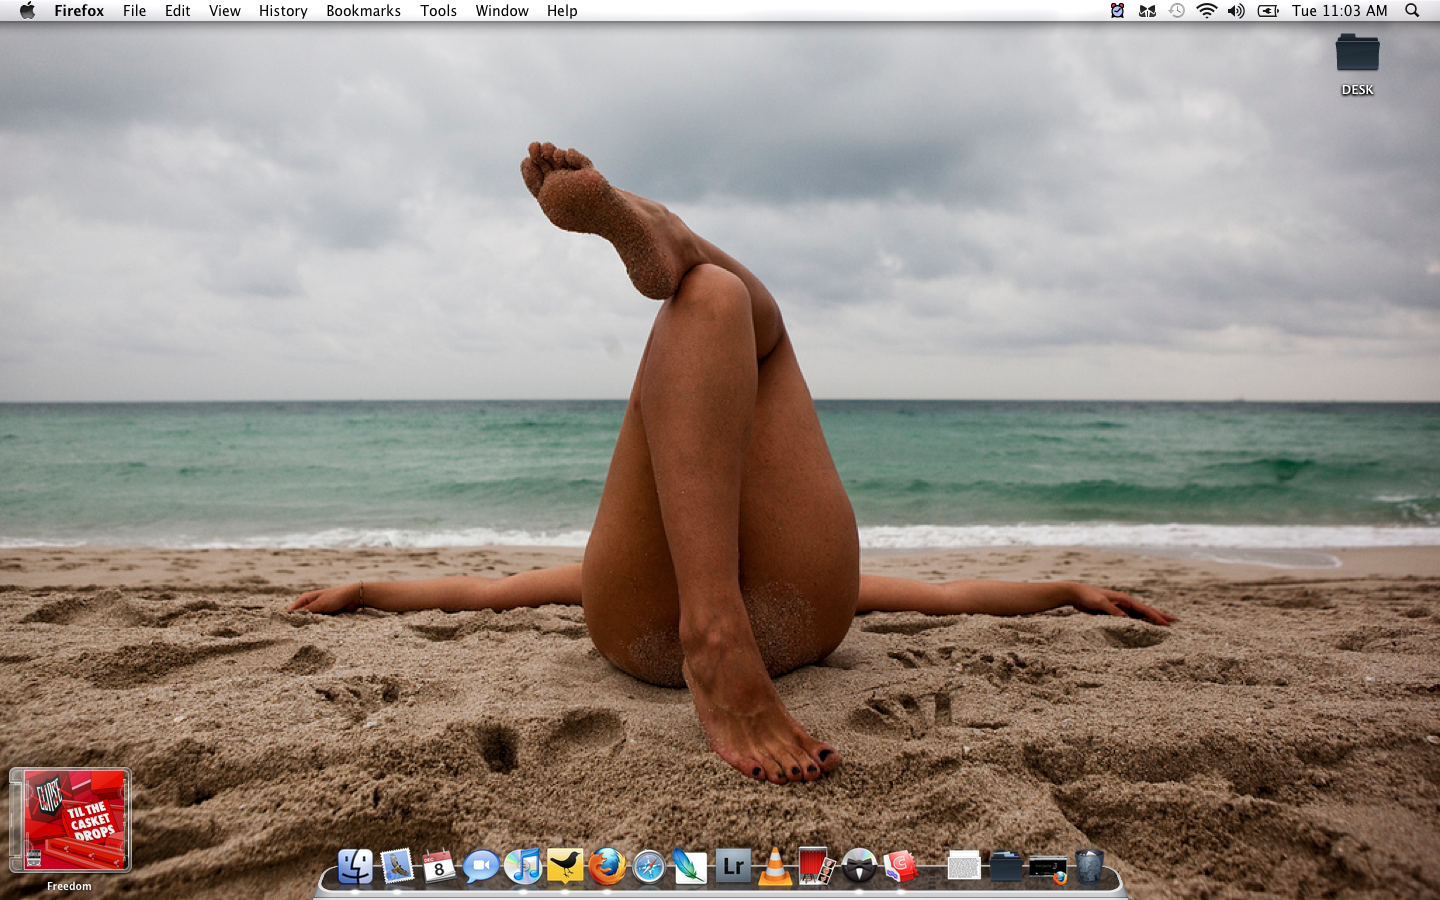Open the History menu
Screen dimensions: 1440x900
coord(283,11)
